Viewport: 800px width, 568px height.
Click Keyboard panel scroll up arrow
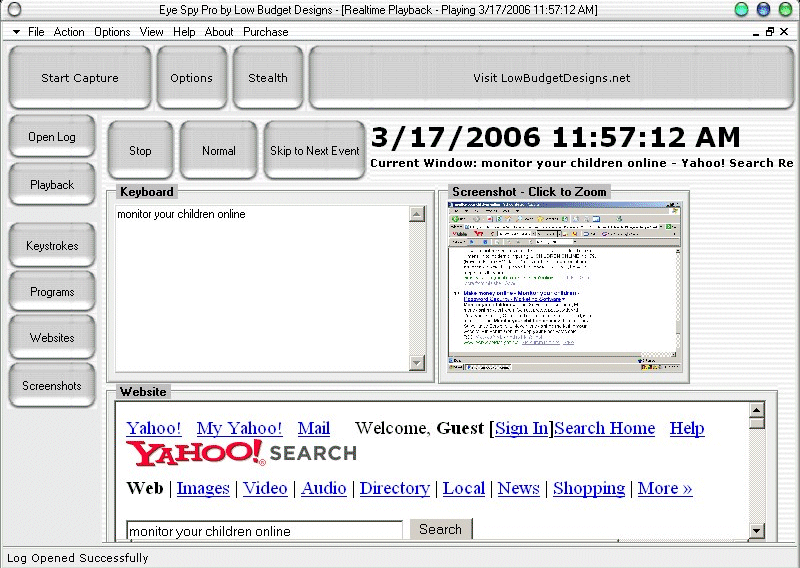(417, 214)
